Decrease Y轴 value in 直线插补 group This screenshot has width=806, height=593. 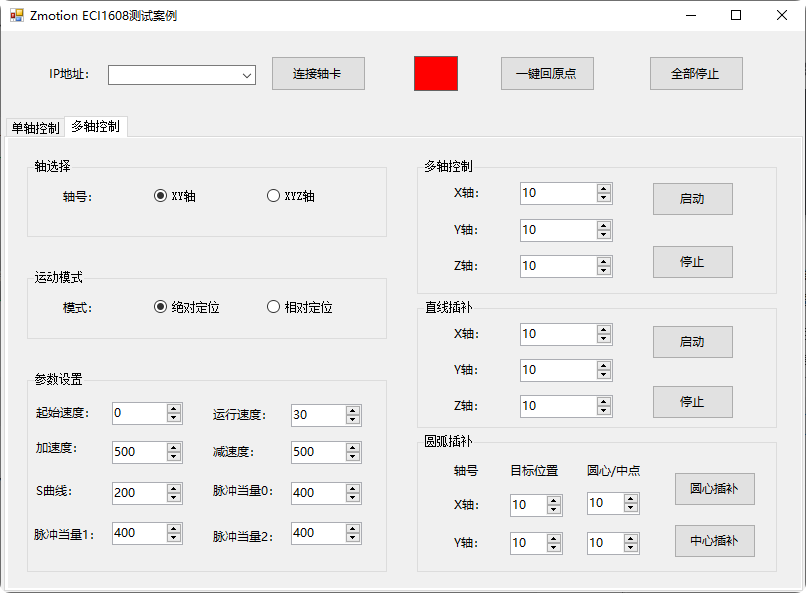(x=604, y=375)
